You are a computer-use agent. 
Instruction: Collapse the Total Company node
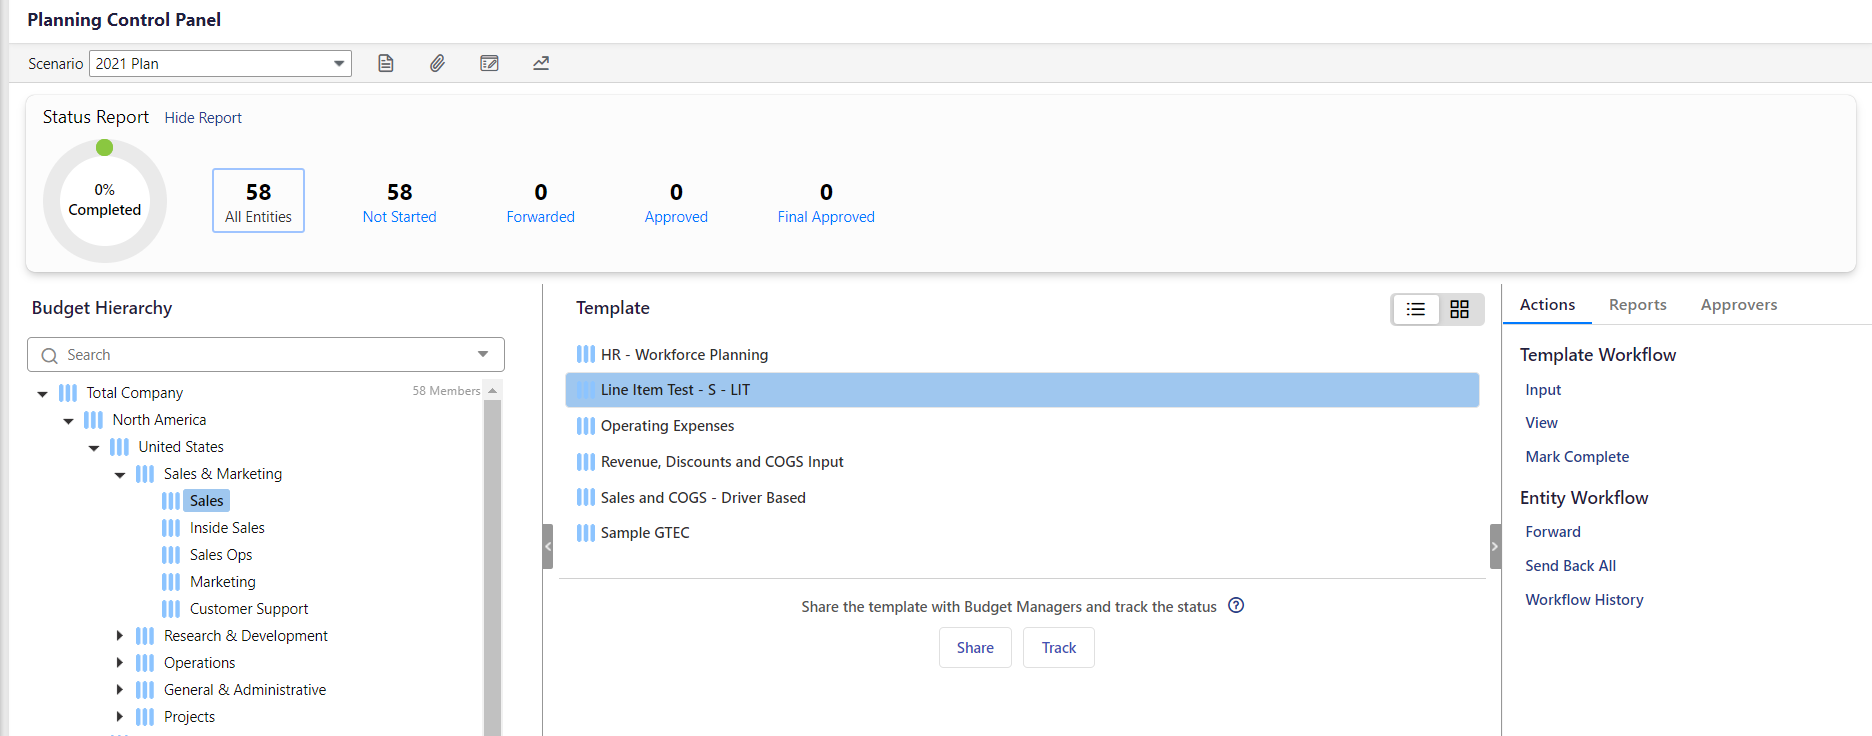(42, 394)
